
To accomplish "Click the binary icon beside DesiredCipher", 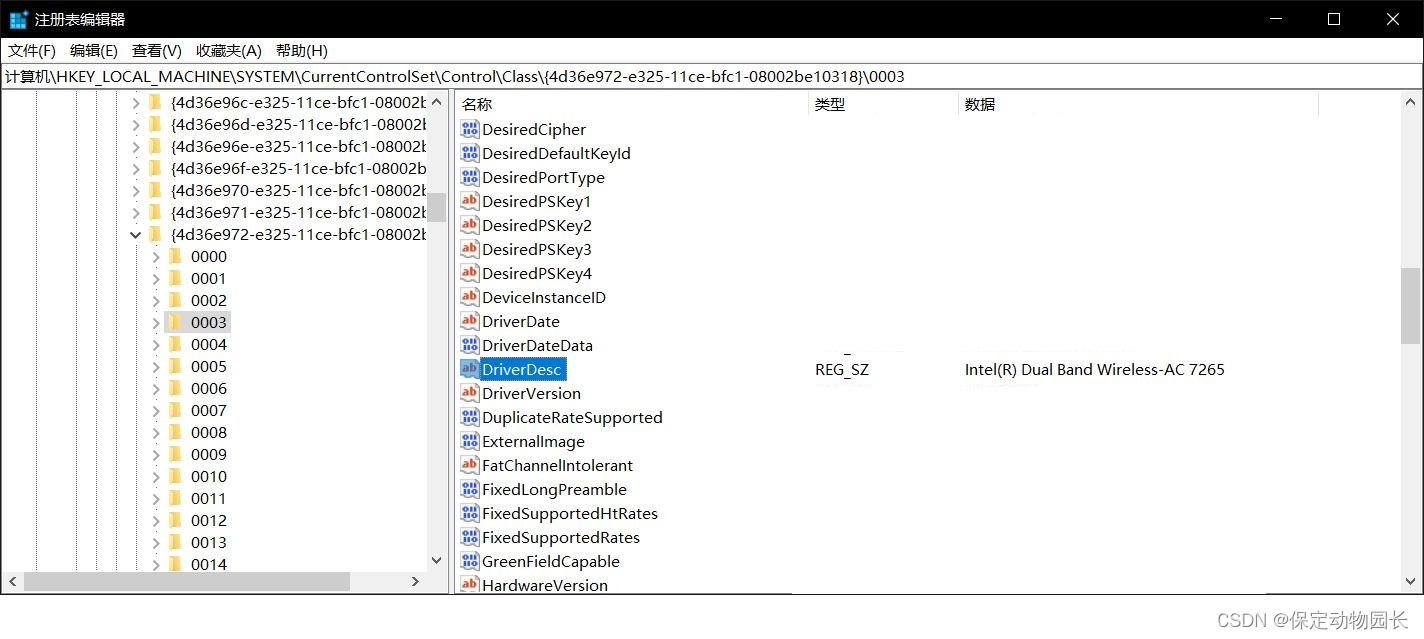I will click(470, 129).
